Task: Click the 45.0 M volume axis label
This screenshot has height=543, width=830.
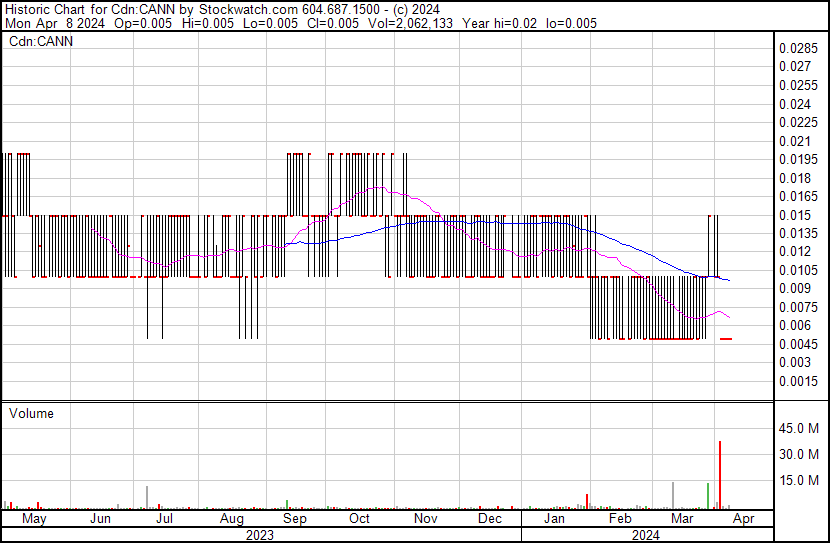Action: (798, 428)
